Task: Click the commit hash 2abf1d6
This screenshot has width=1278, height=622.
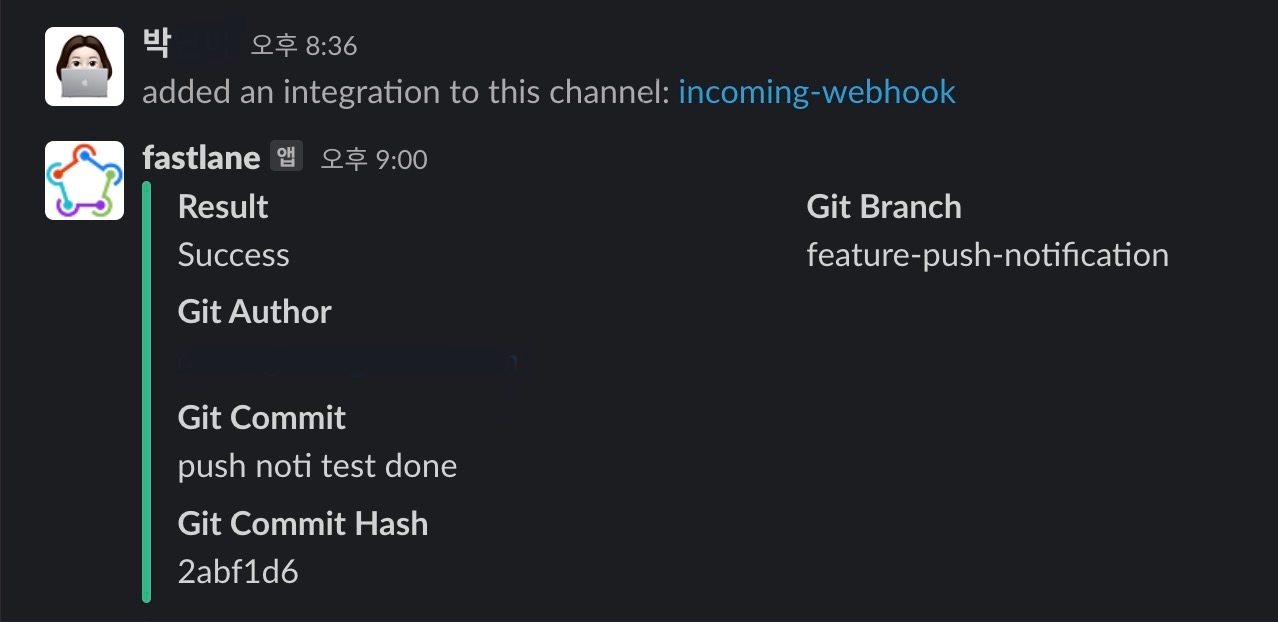Action: pos(238,572)
